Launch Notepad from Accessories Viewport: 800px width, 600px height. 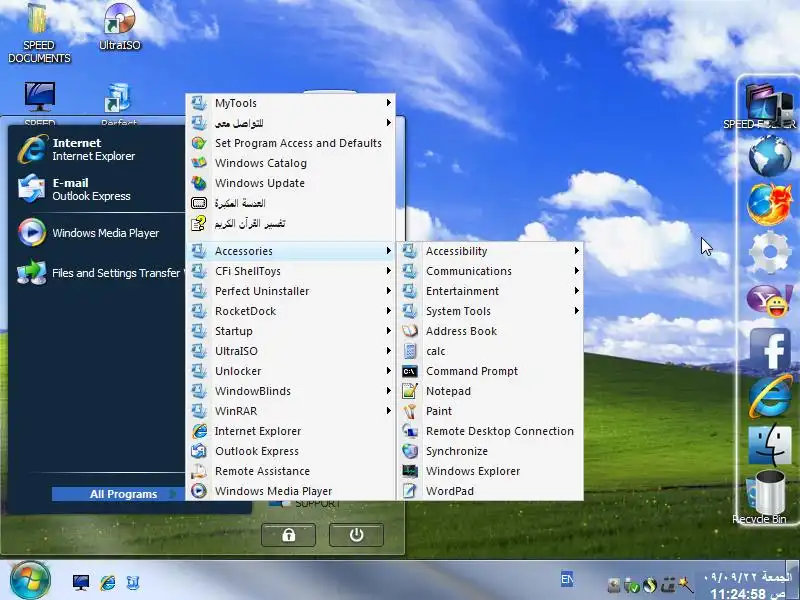click(490, 391)
